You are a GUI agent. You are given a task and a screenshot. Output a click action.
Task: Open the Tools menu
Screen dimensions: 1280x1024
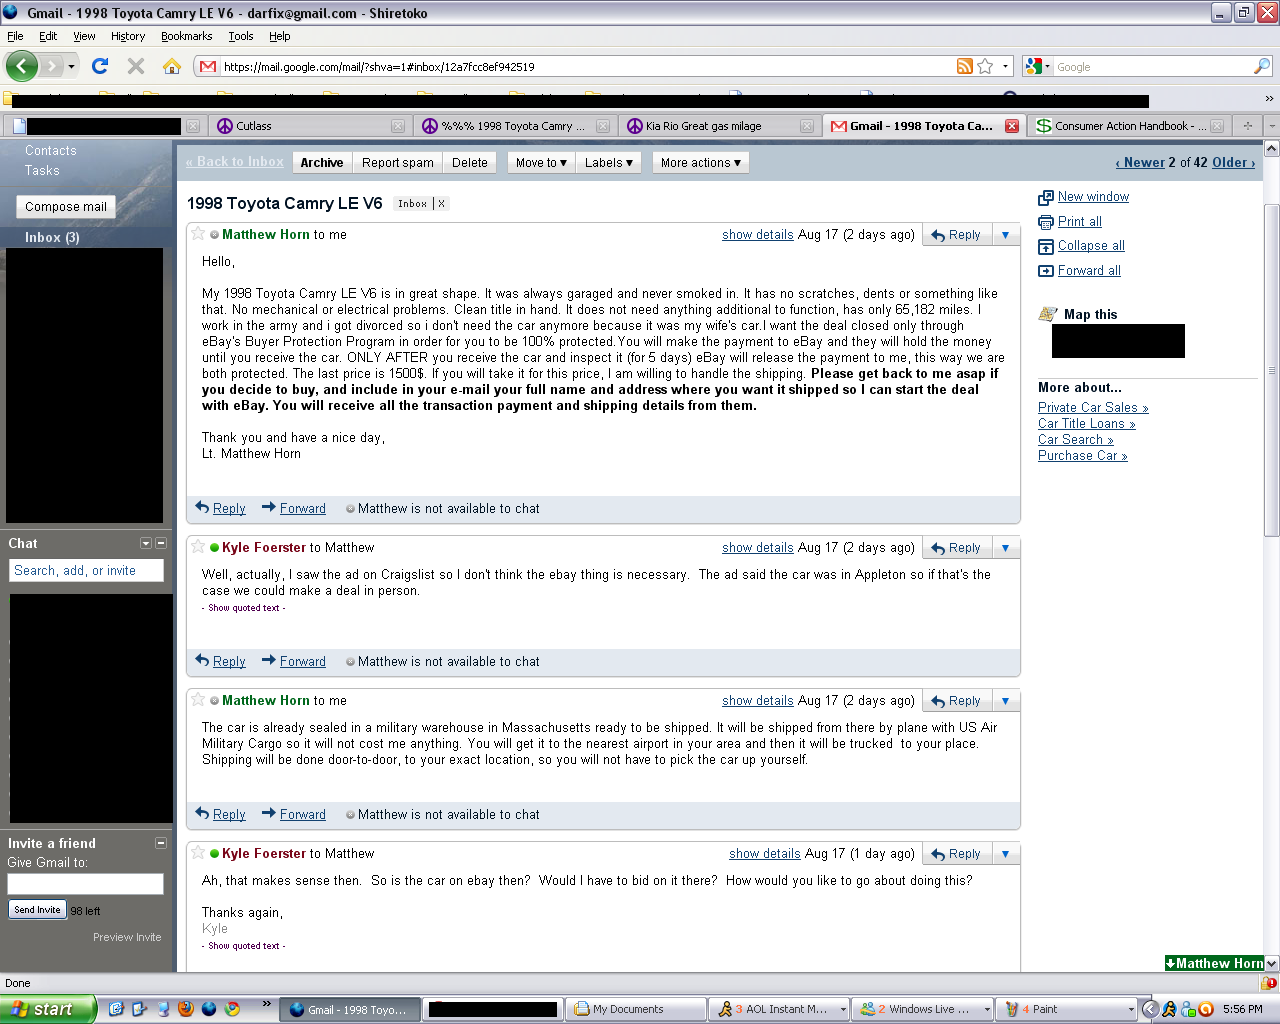point(241,36)
